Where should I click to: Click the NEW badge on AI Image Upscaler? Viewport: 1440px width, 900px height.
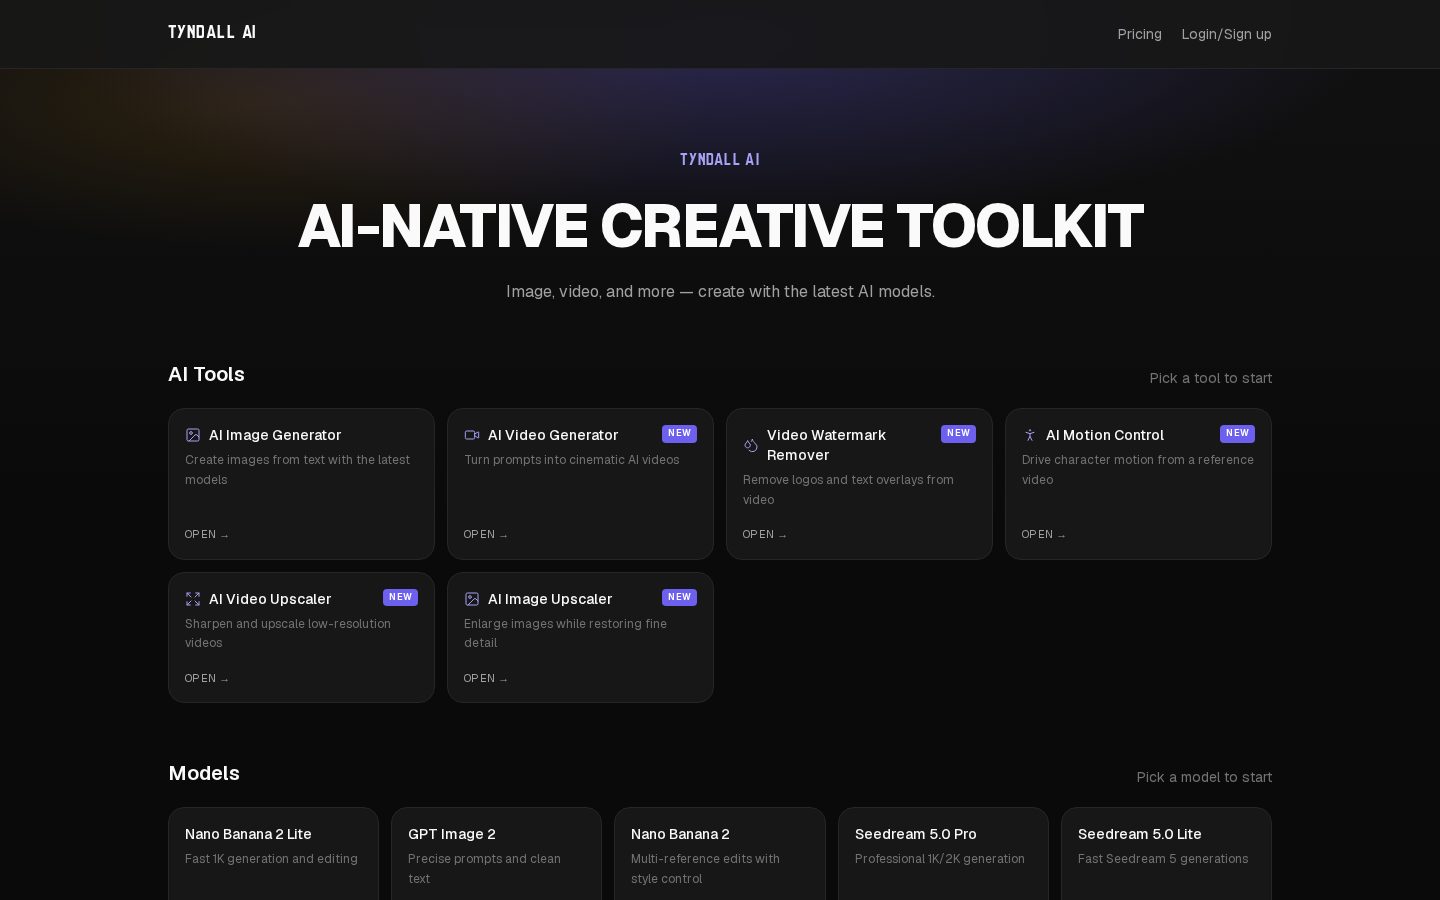679,597
